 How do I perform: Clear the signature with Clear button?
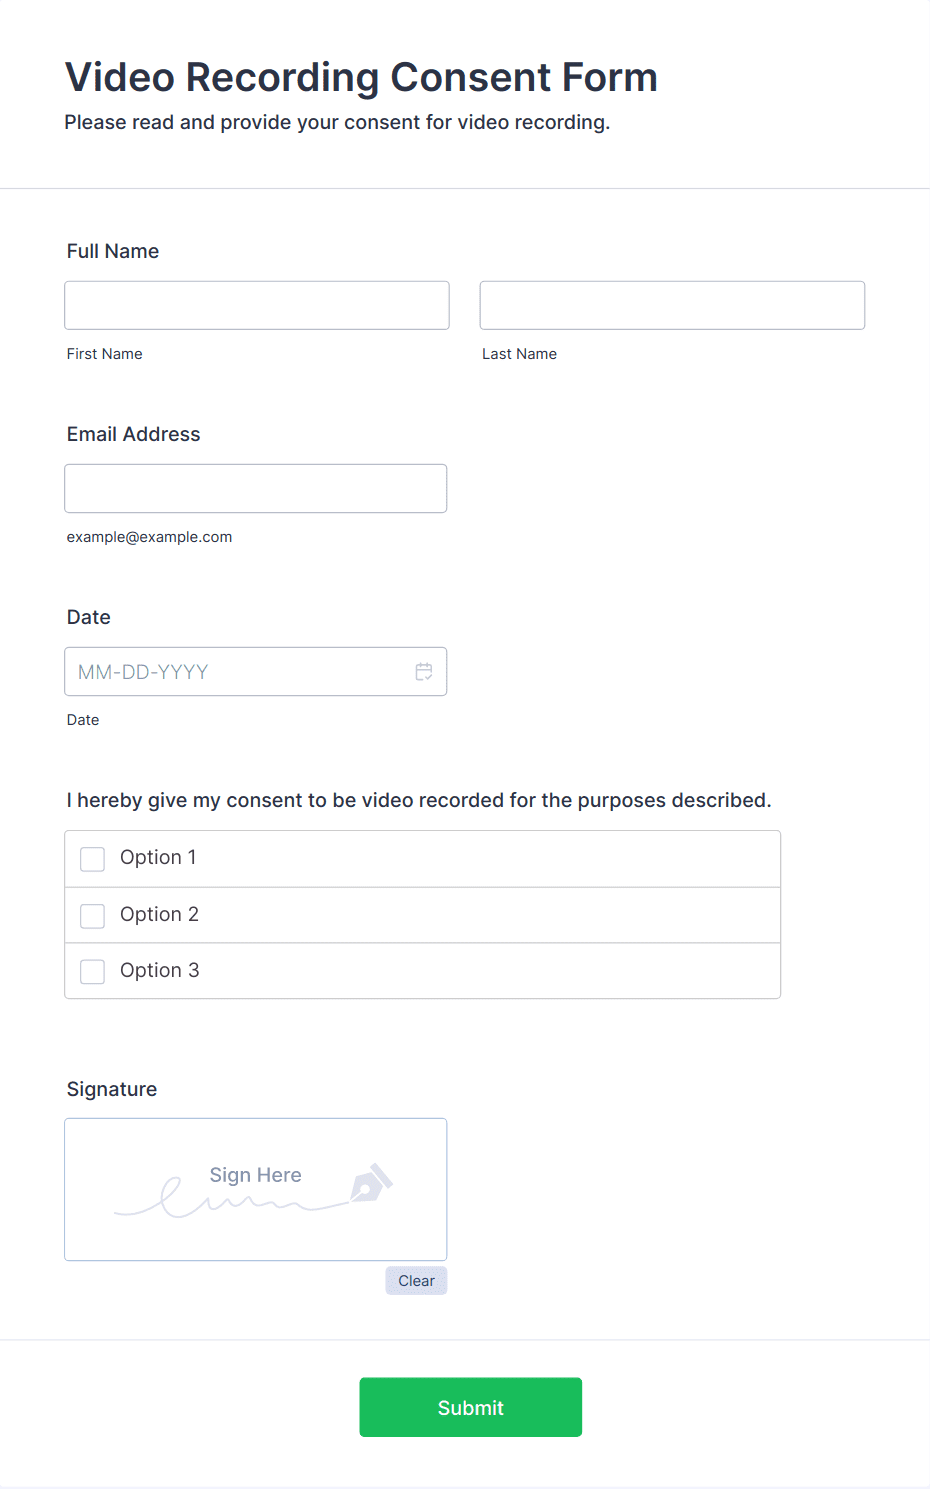pos(416,1281)
